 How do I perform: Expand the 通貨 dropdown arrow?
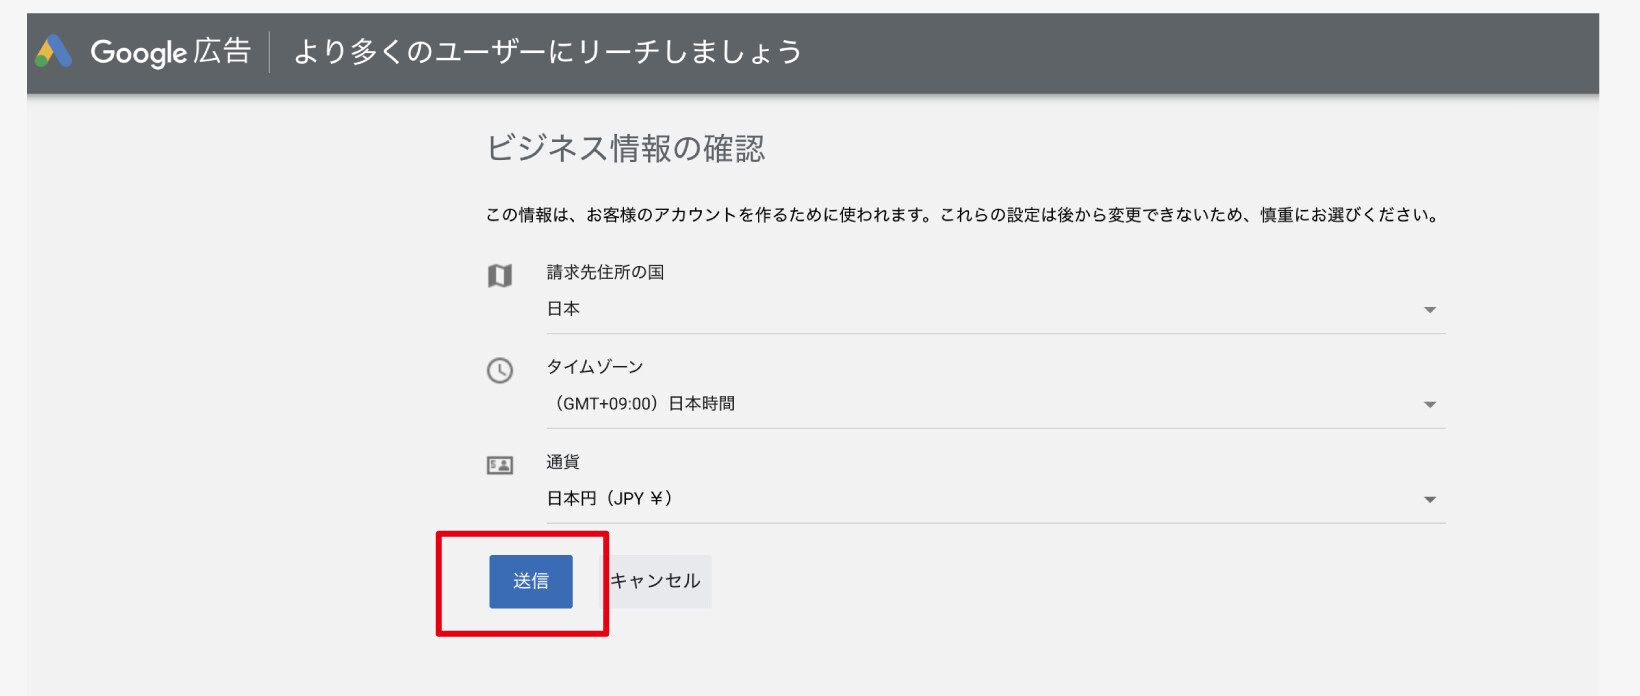click(1430, 500)
